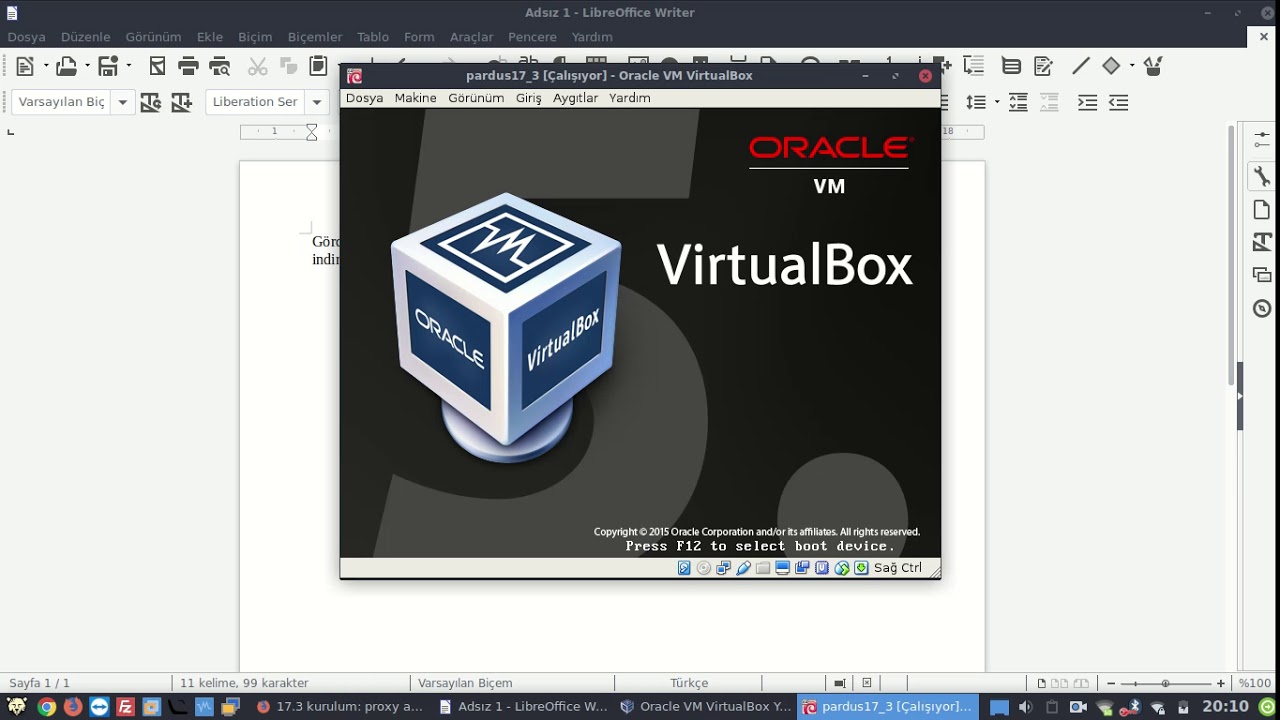The height and width of the screenshot is (720, 1280).
Task: Click Türkçe language in status bar
Action: (x=689, y=683)
